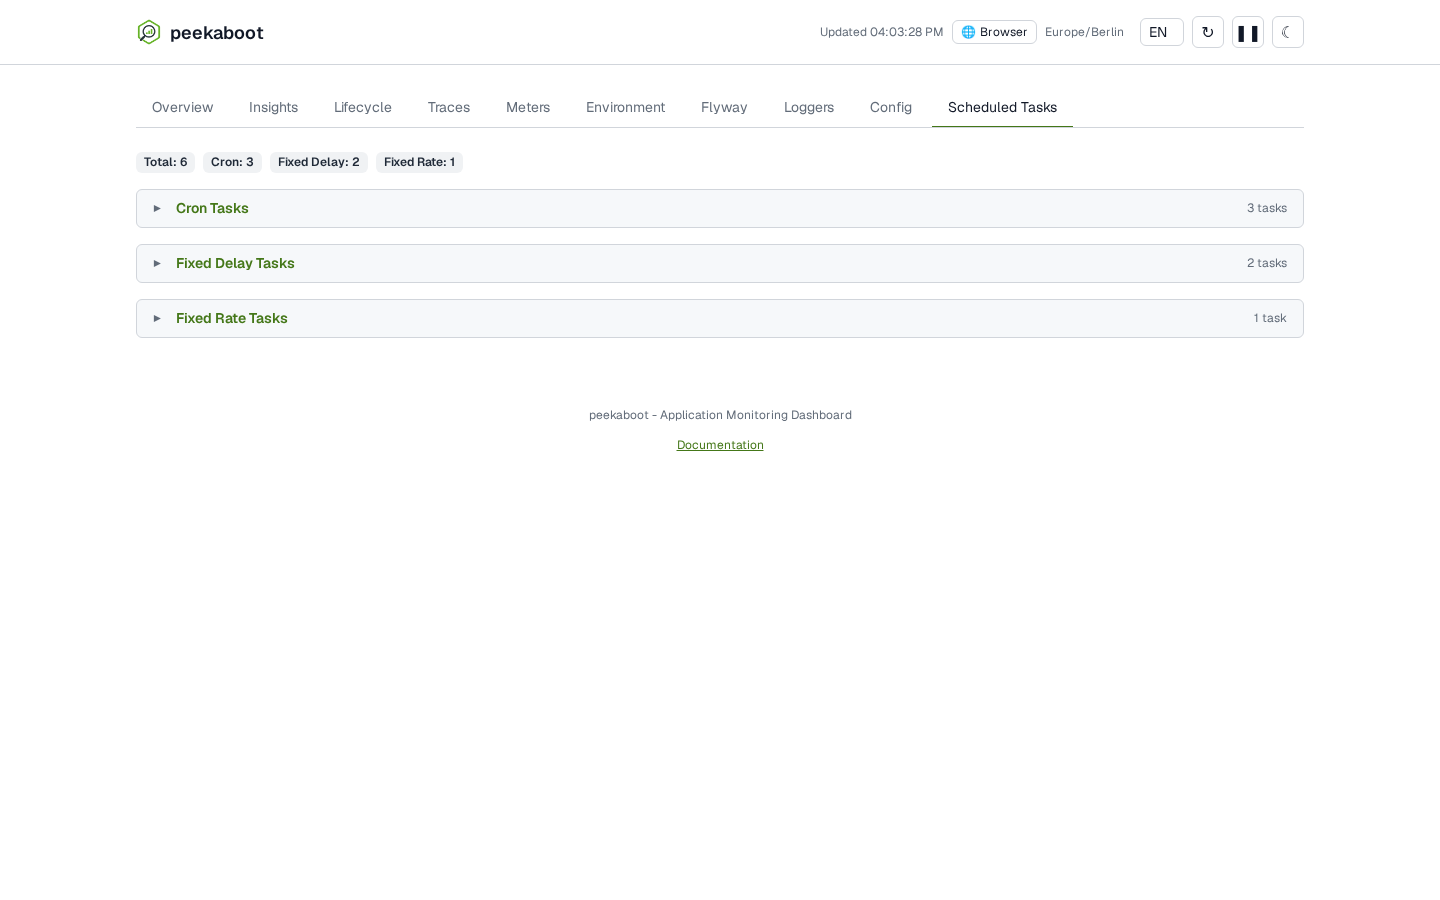
Task: Click the 'peekaboot - Application Monitoring Dashboard' footer text
Action: tap(720, 415)
